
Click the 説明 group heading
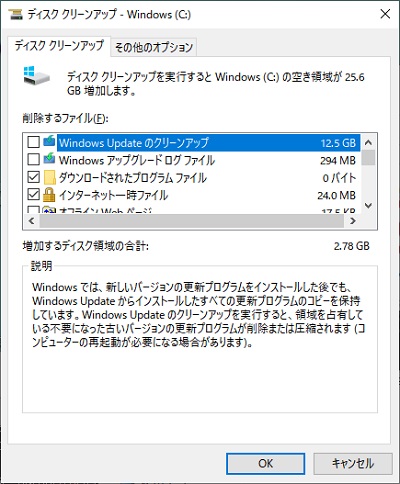pyautogui.click(x=42, y=266)
